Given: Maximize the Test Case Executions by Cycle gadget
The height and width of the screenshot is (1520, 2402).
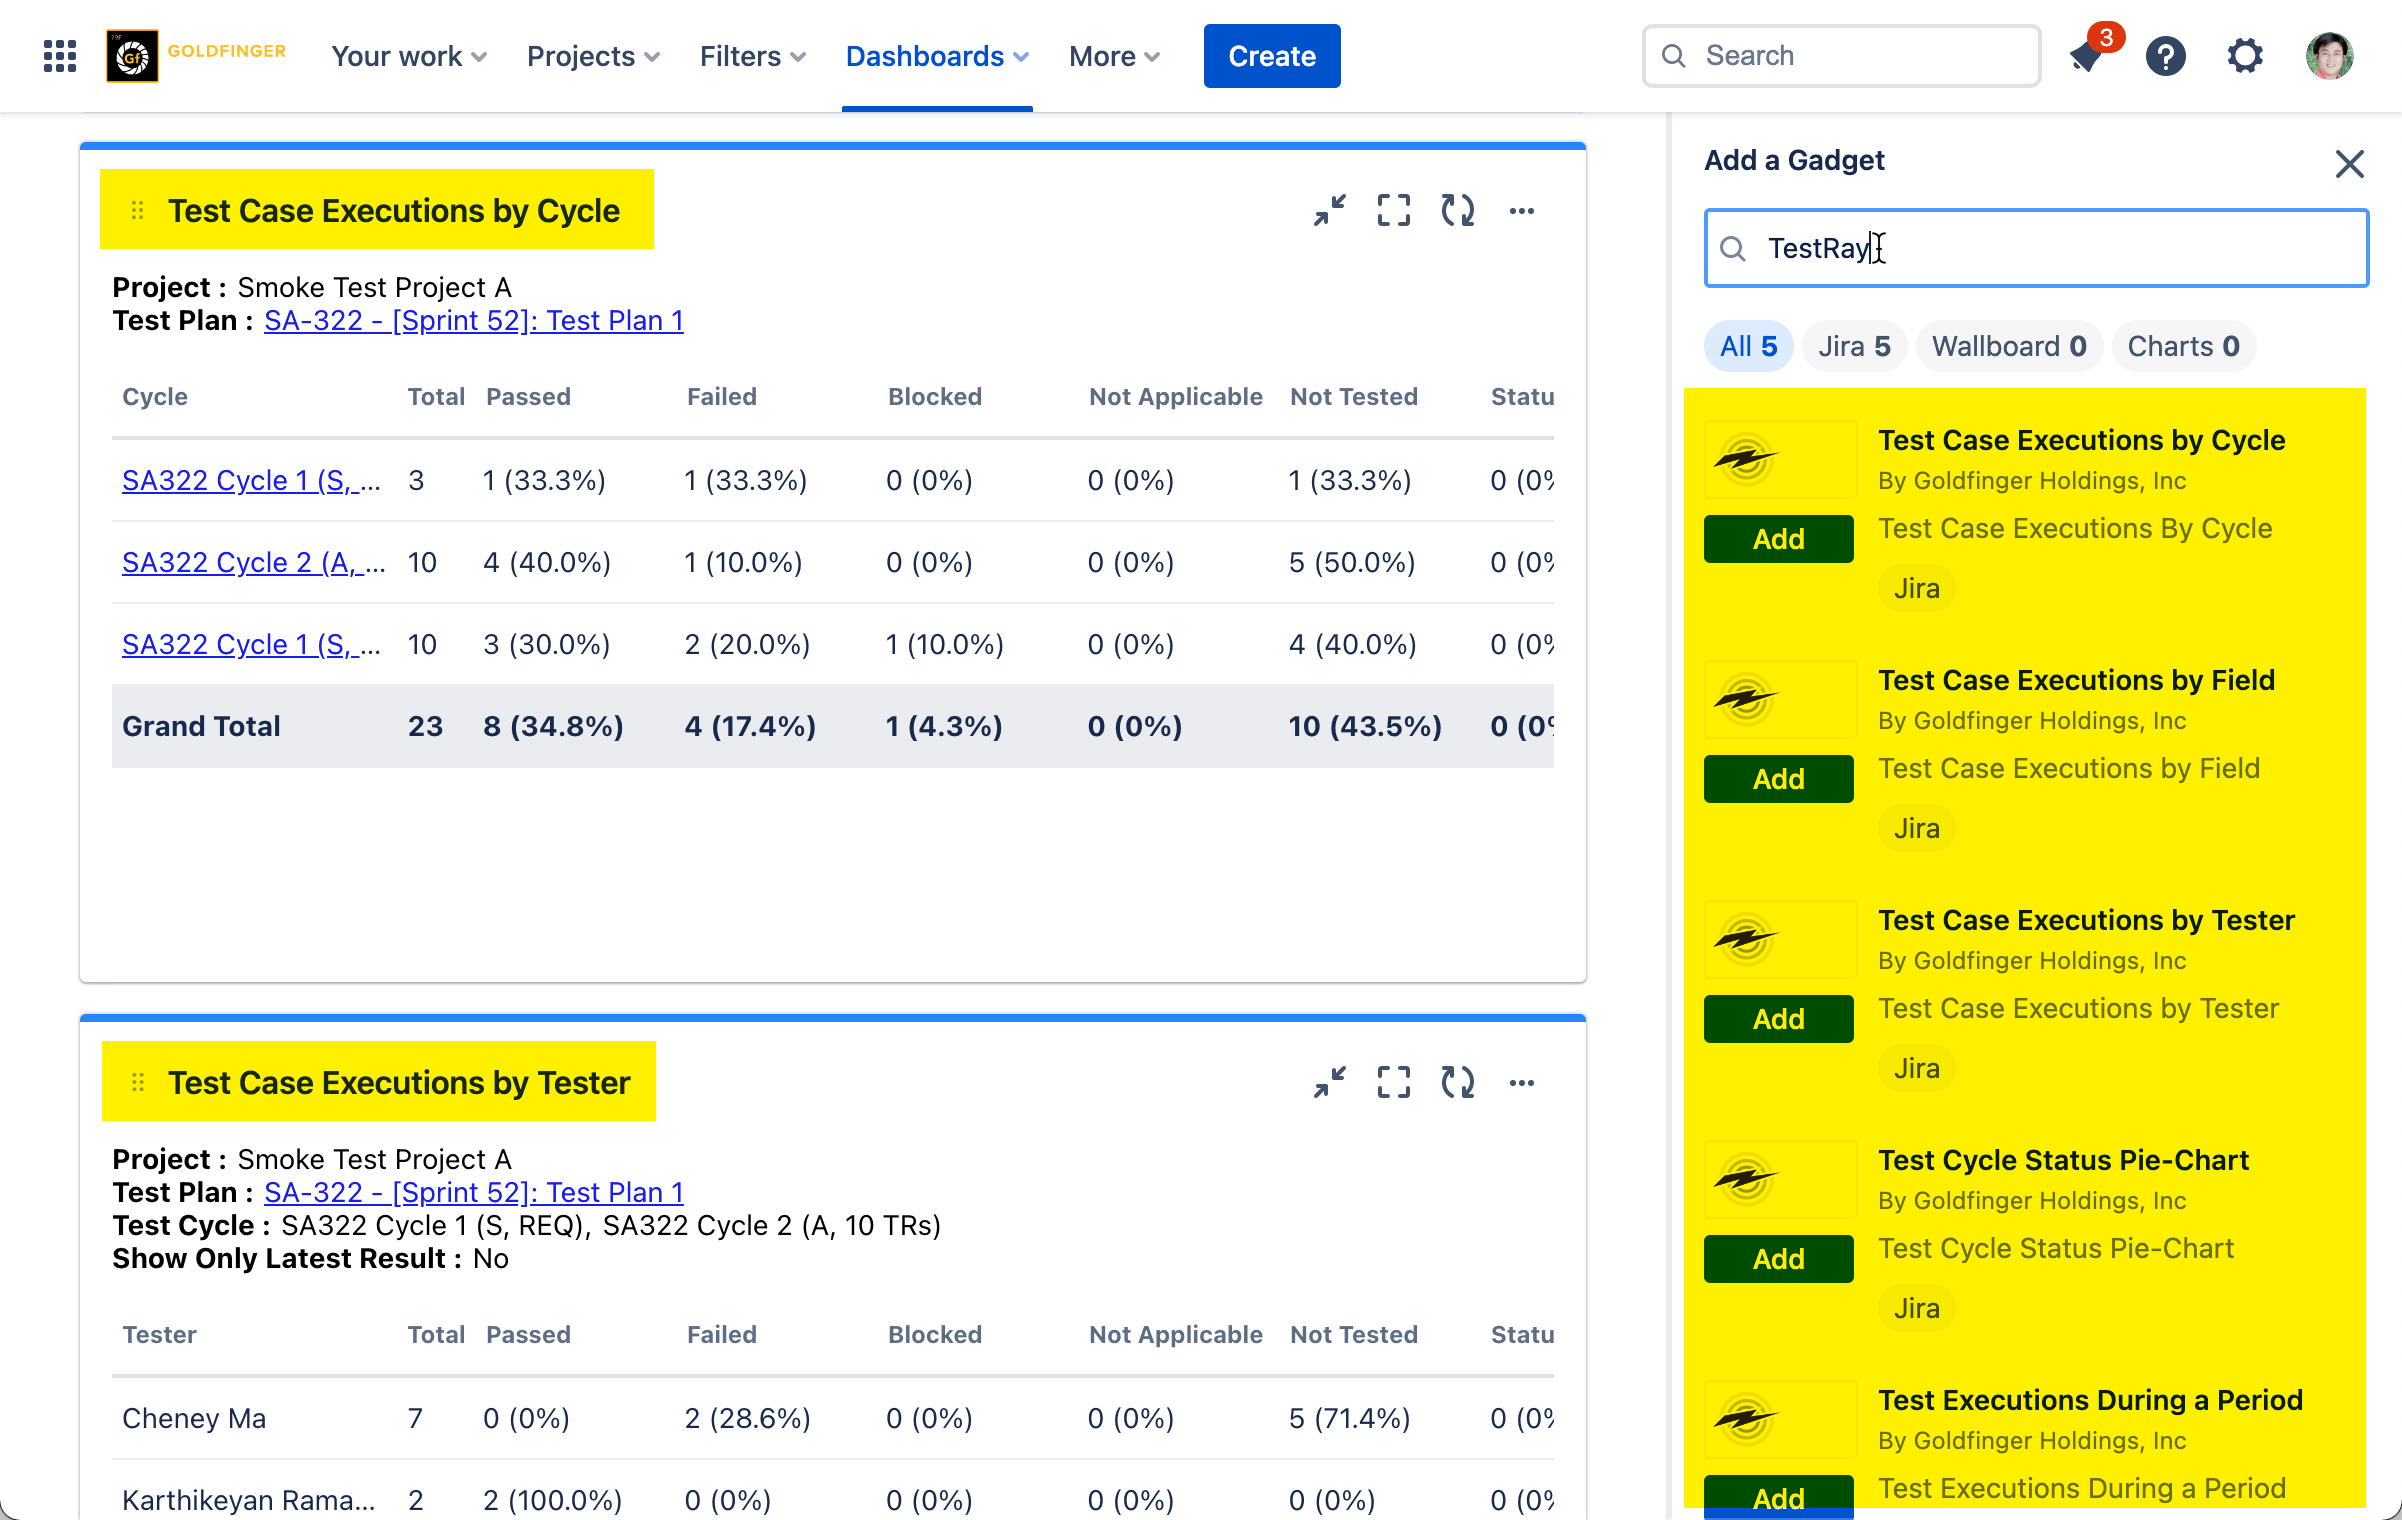Looking at the screenshot, I should 1394,211.
